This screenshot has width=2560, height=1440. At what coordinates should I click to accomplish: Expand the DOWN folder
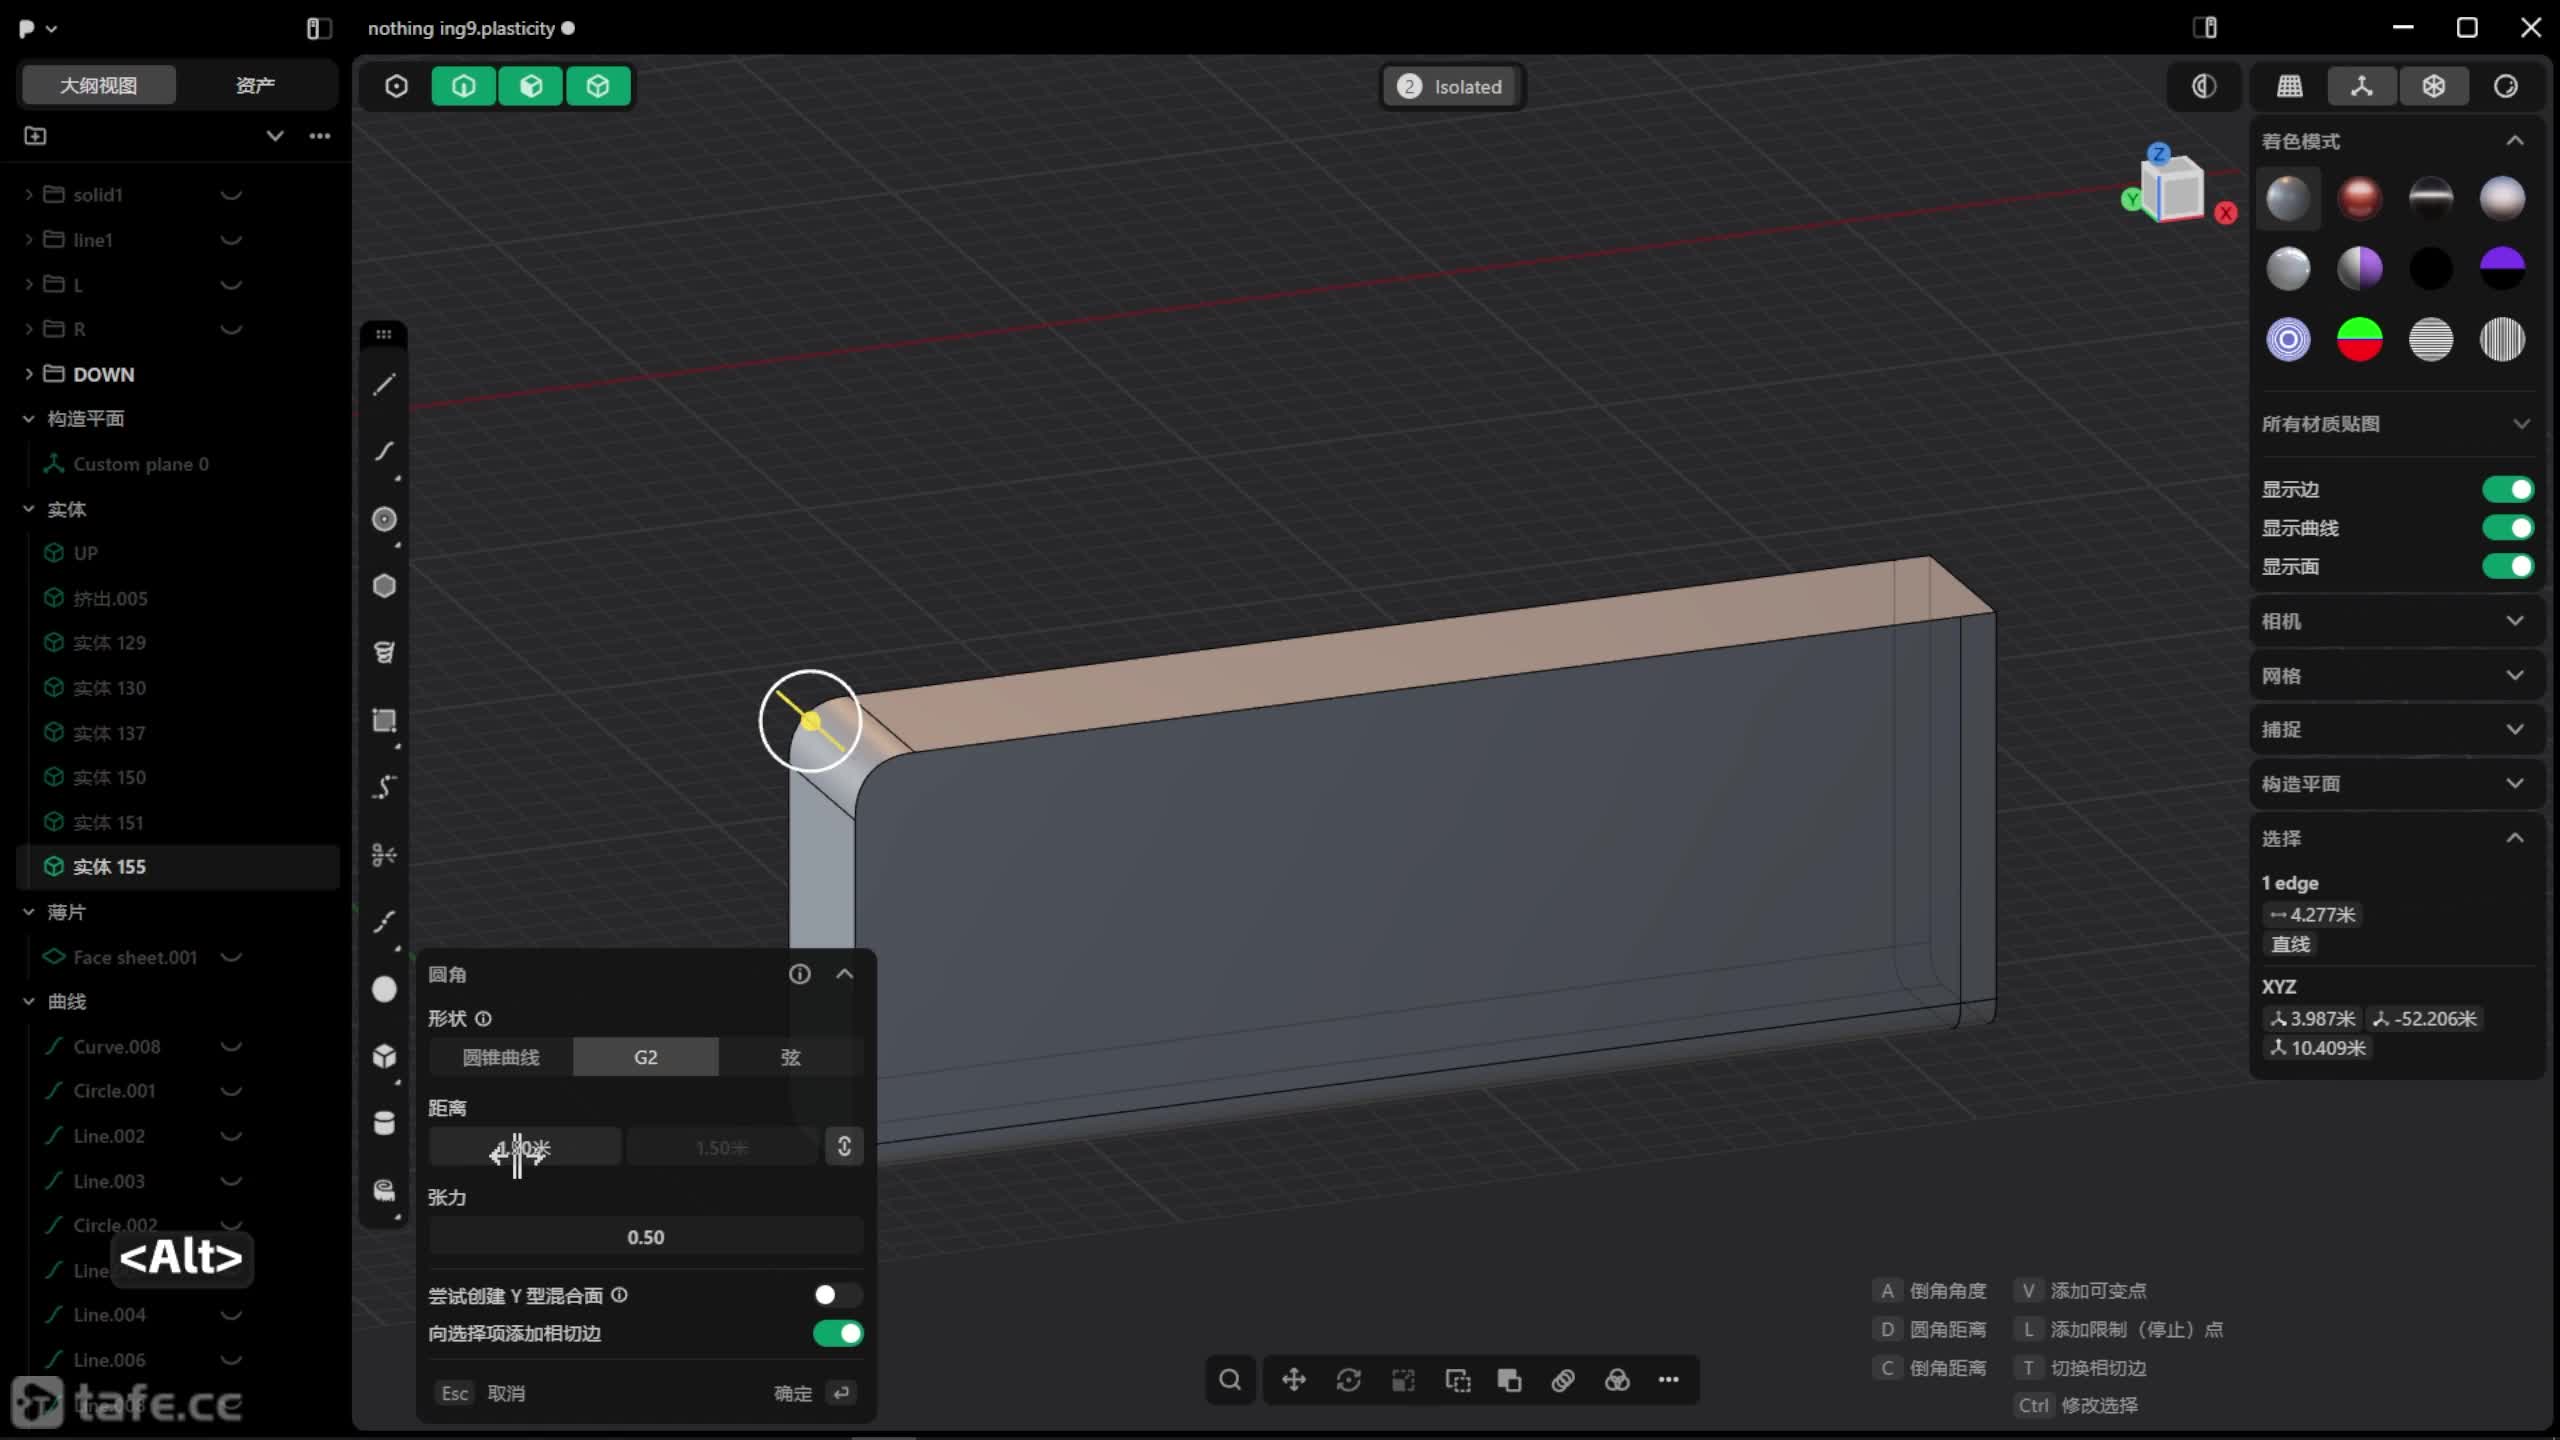click(29, 374)
